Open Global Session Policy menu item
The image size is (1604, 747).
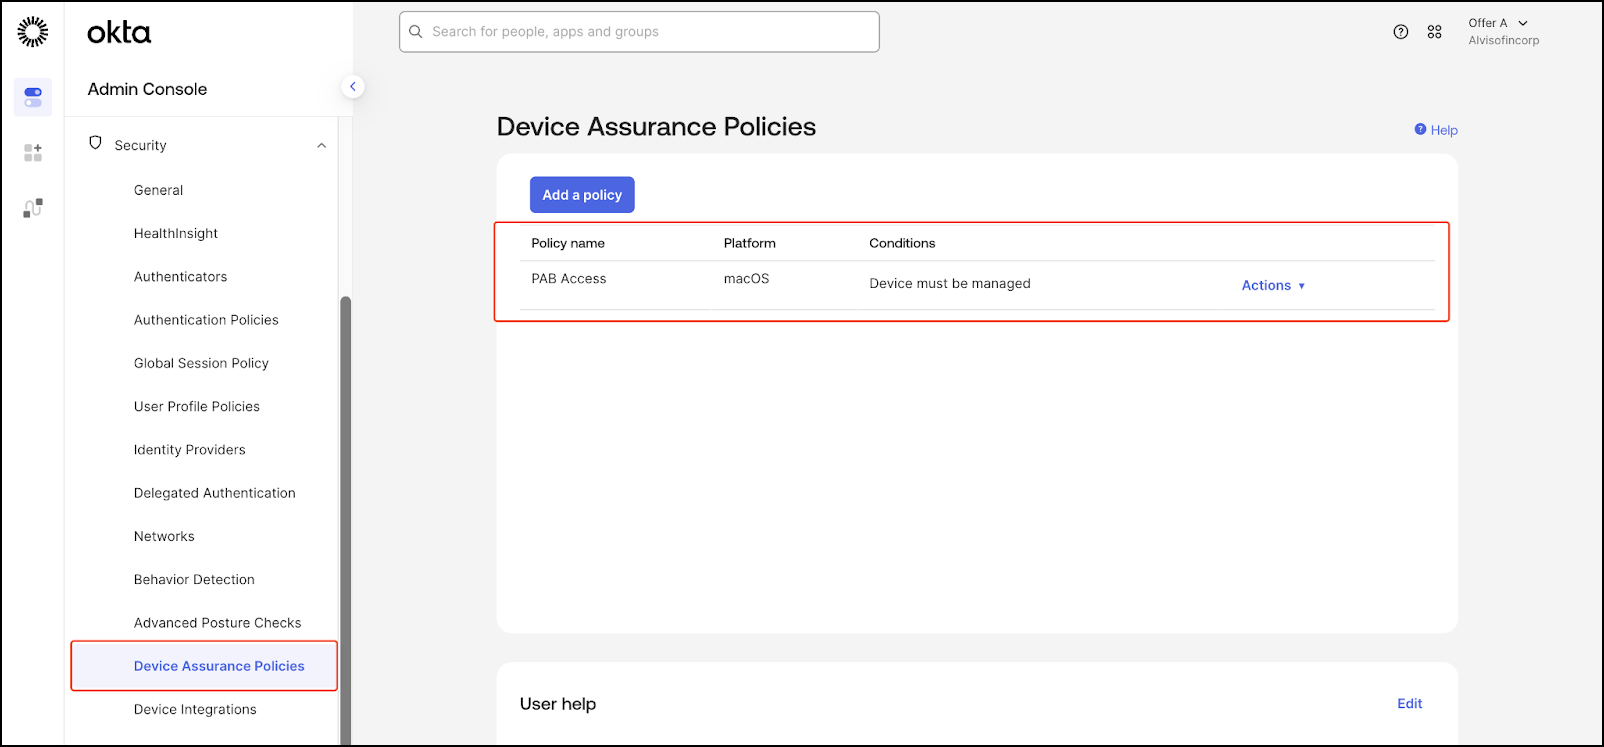[x=201, y=363]
